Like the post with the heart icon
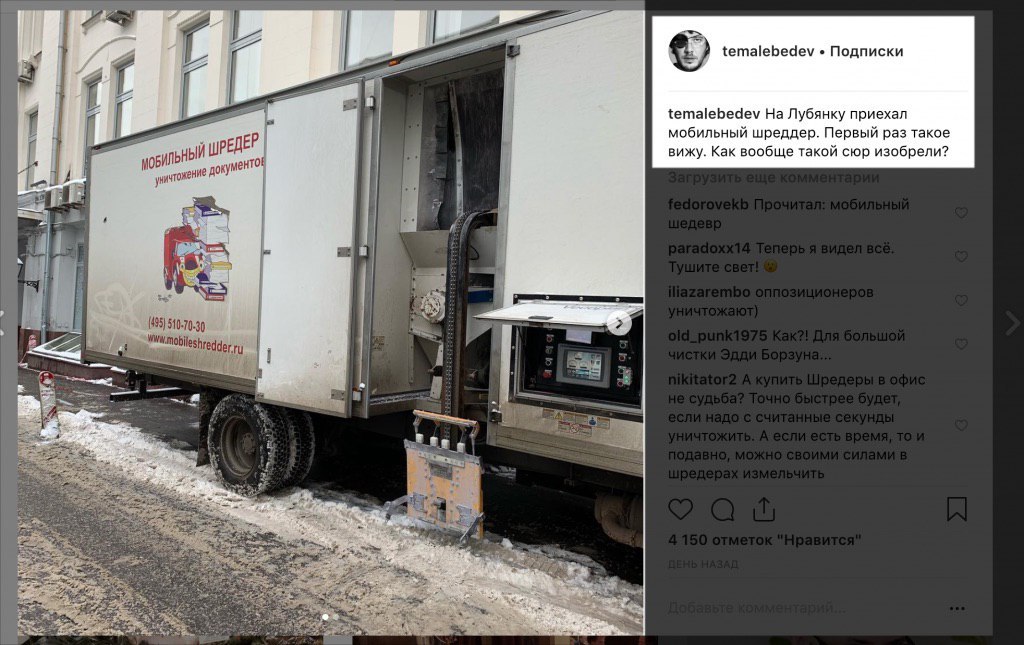The image size is (1024, 645). 680,509
